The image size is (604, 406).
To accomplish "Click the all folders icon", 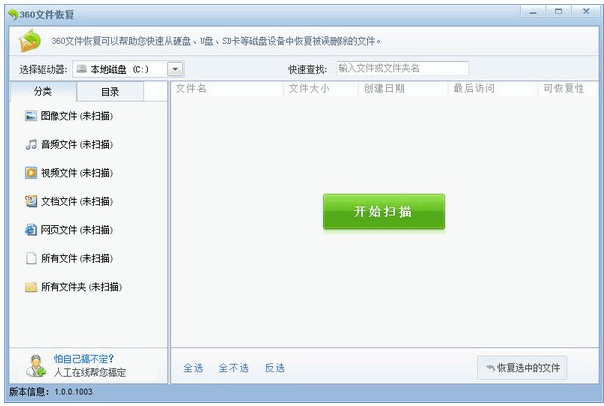I will 31,287.
